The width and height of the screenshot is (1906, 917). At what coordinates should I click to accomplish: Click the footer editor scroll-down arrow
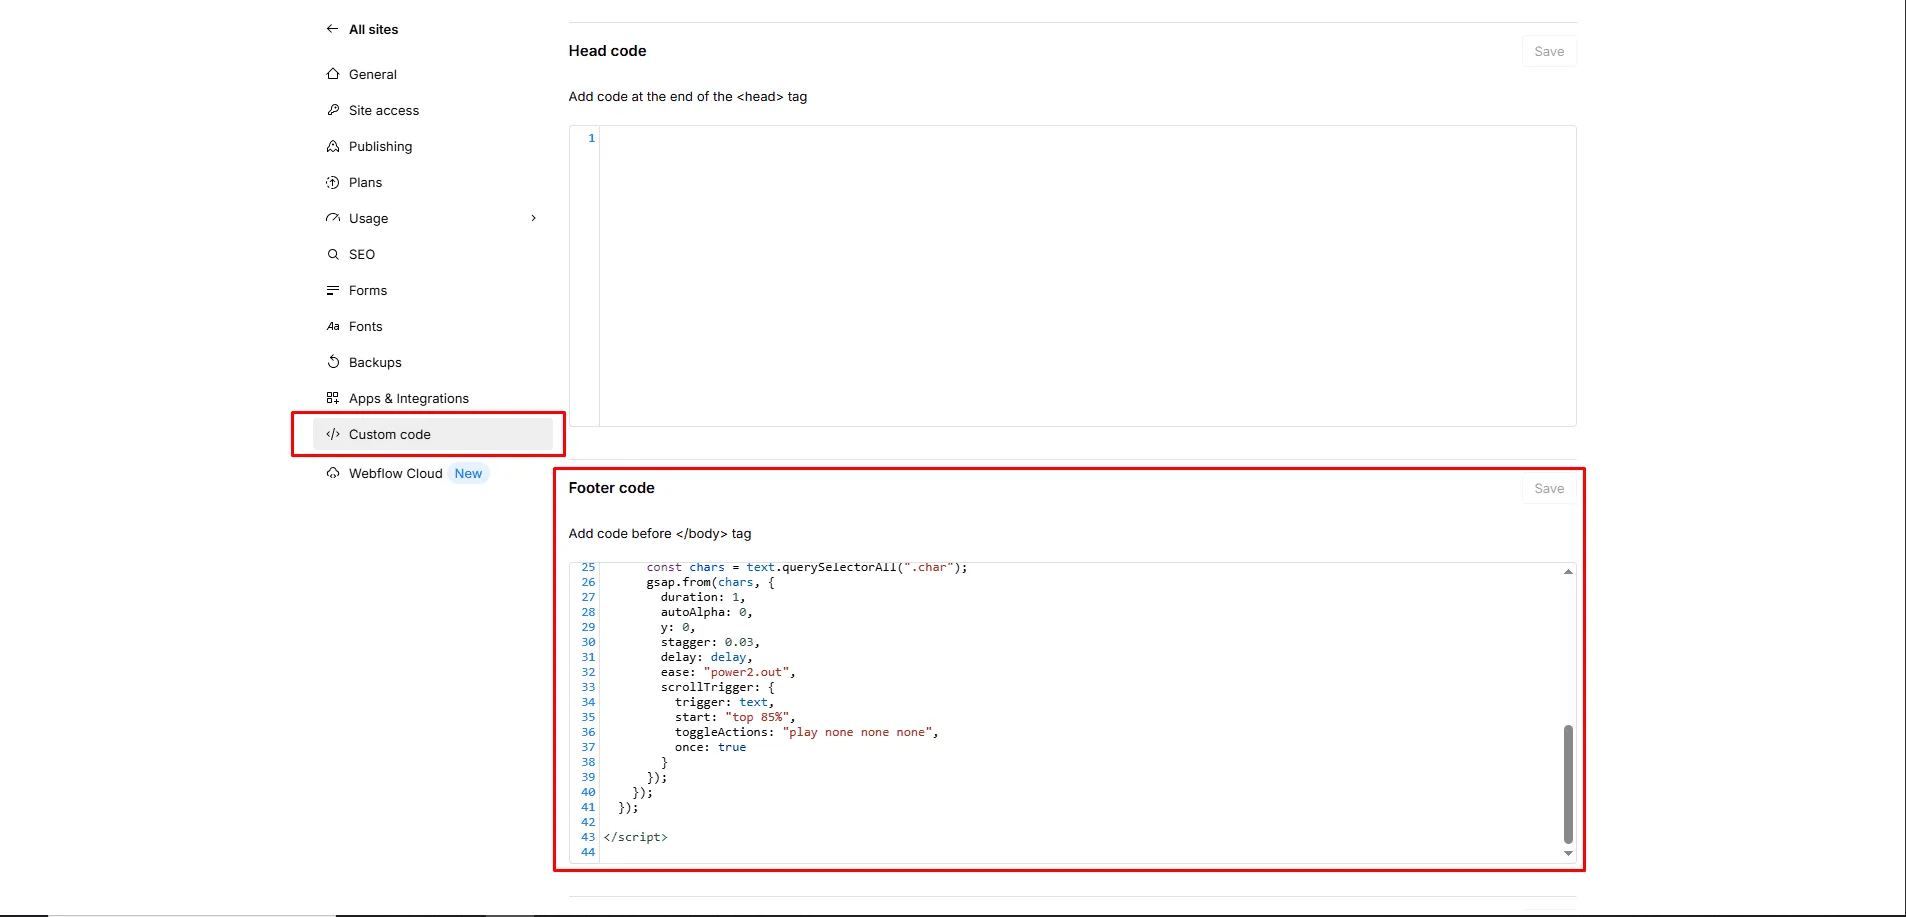[x=1567, y=853]
